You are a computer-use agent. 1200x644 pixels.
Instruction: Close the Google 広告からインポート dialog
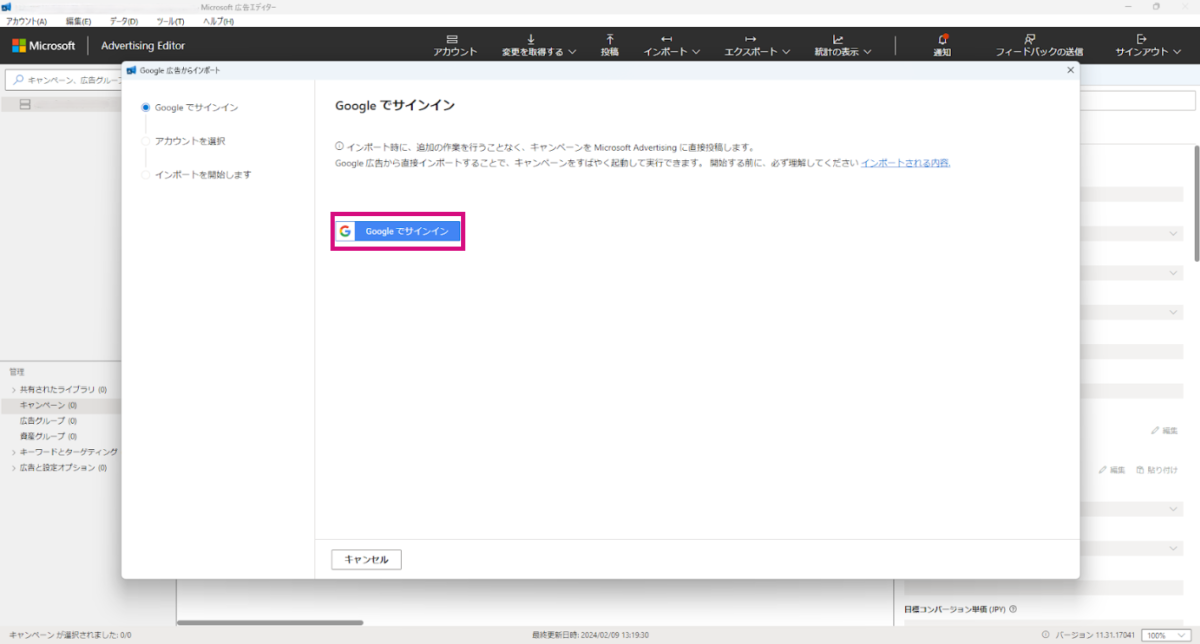coord(1070,70)
